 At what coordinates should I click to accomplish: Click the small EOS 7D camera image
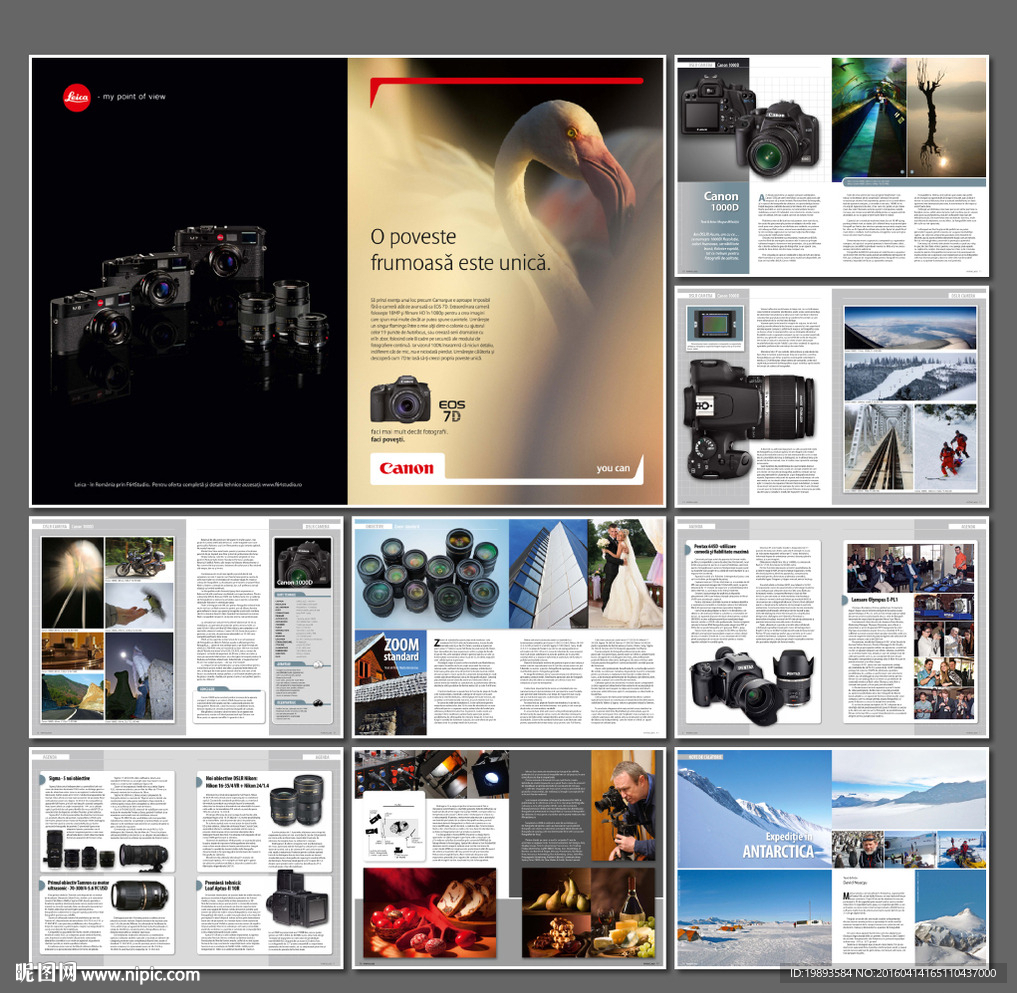point(400,401)
